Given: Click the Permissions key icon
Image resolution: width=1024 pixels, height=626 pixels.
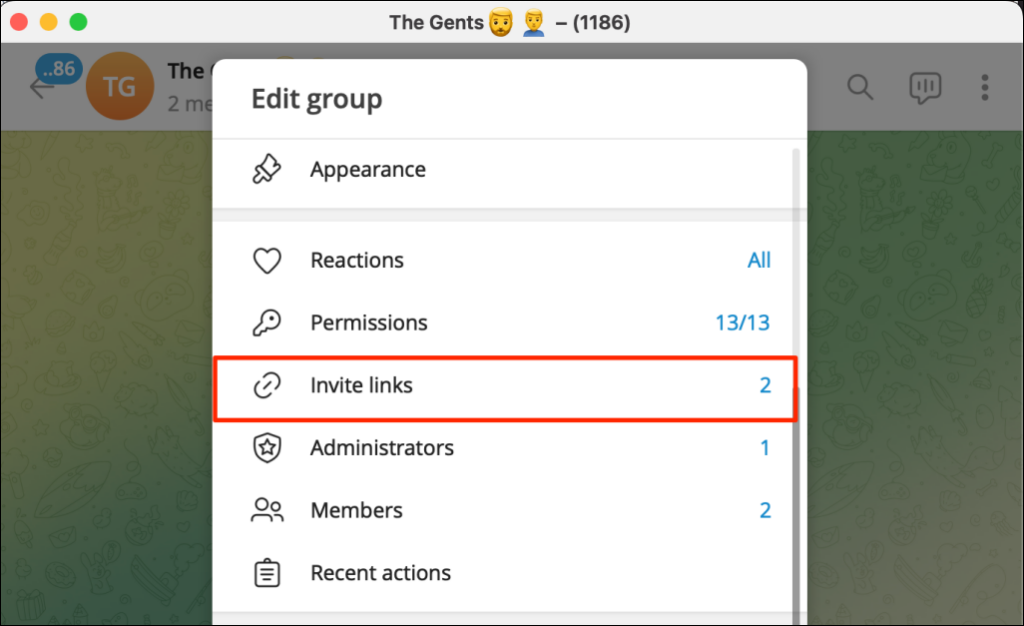Looking at the screenshot, I should pyautogui.click(x=266, y=323).
